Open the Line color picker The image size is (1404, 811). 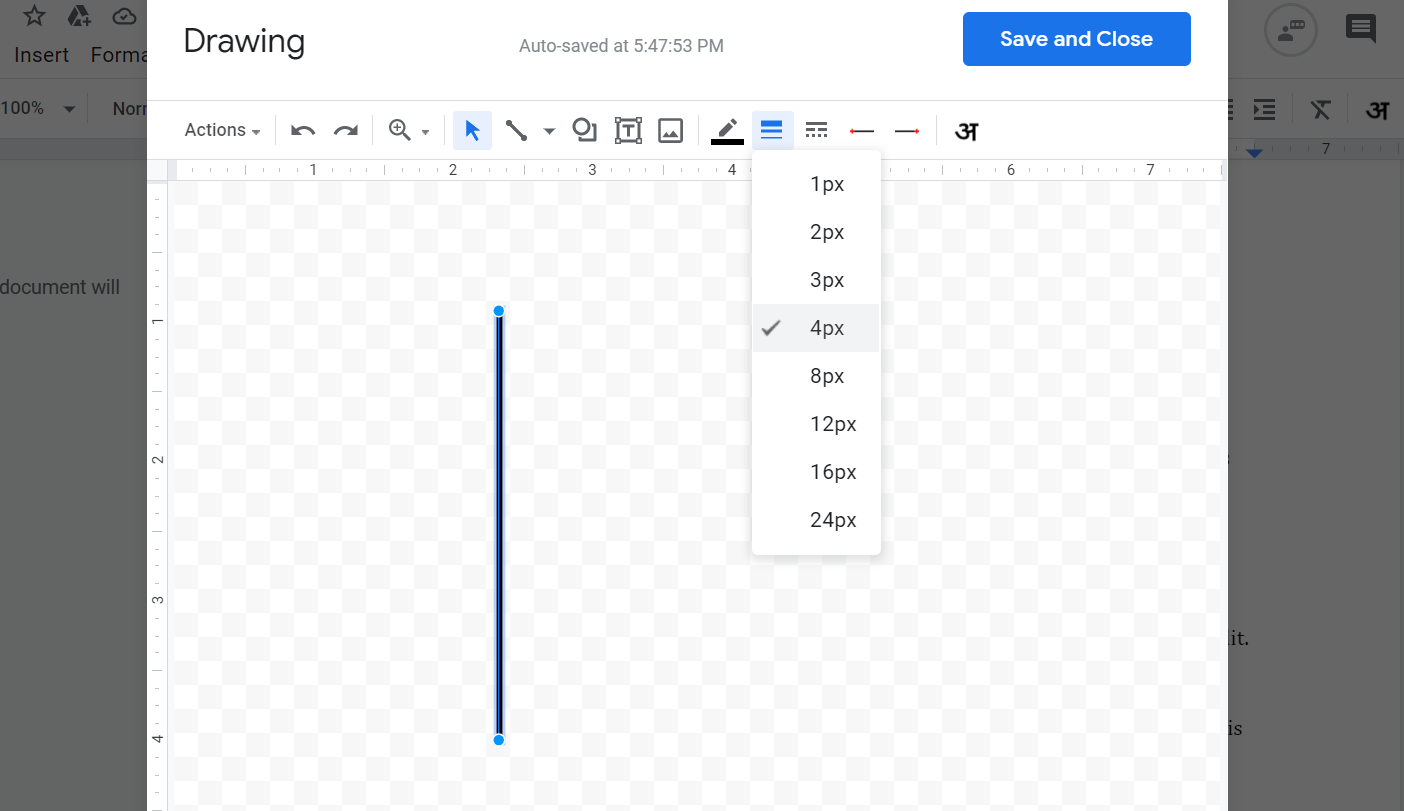click(727, 130)
